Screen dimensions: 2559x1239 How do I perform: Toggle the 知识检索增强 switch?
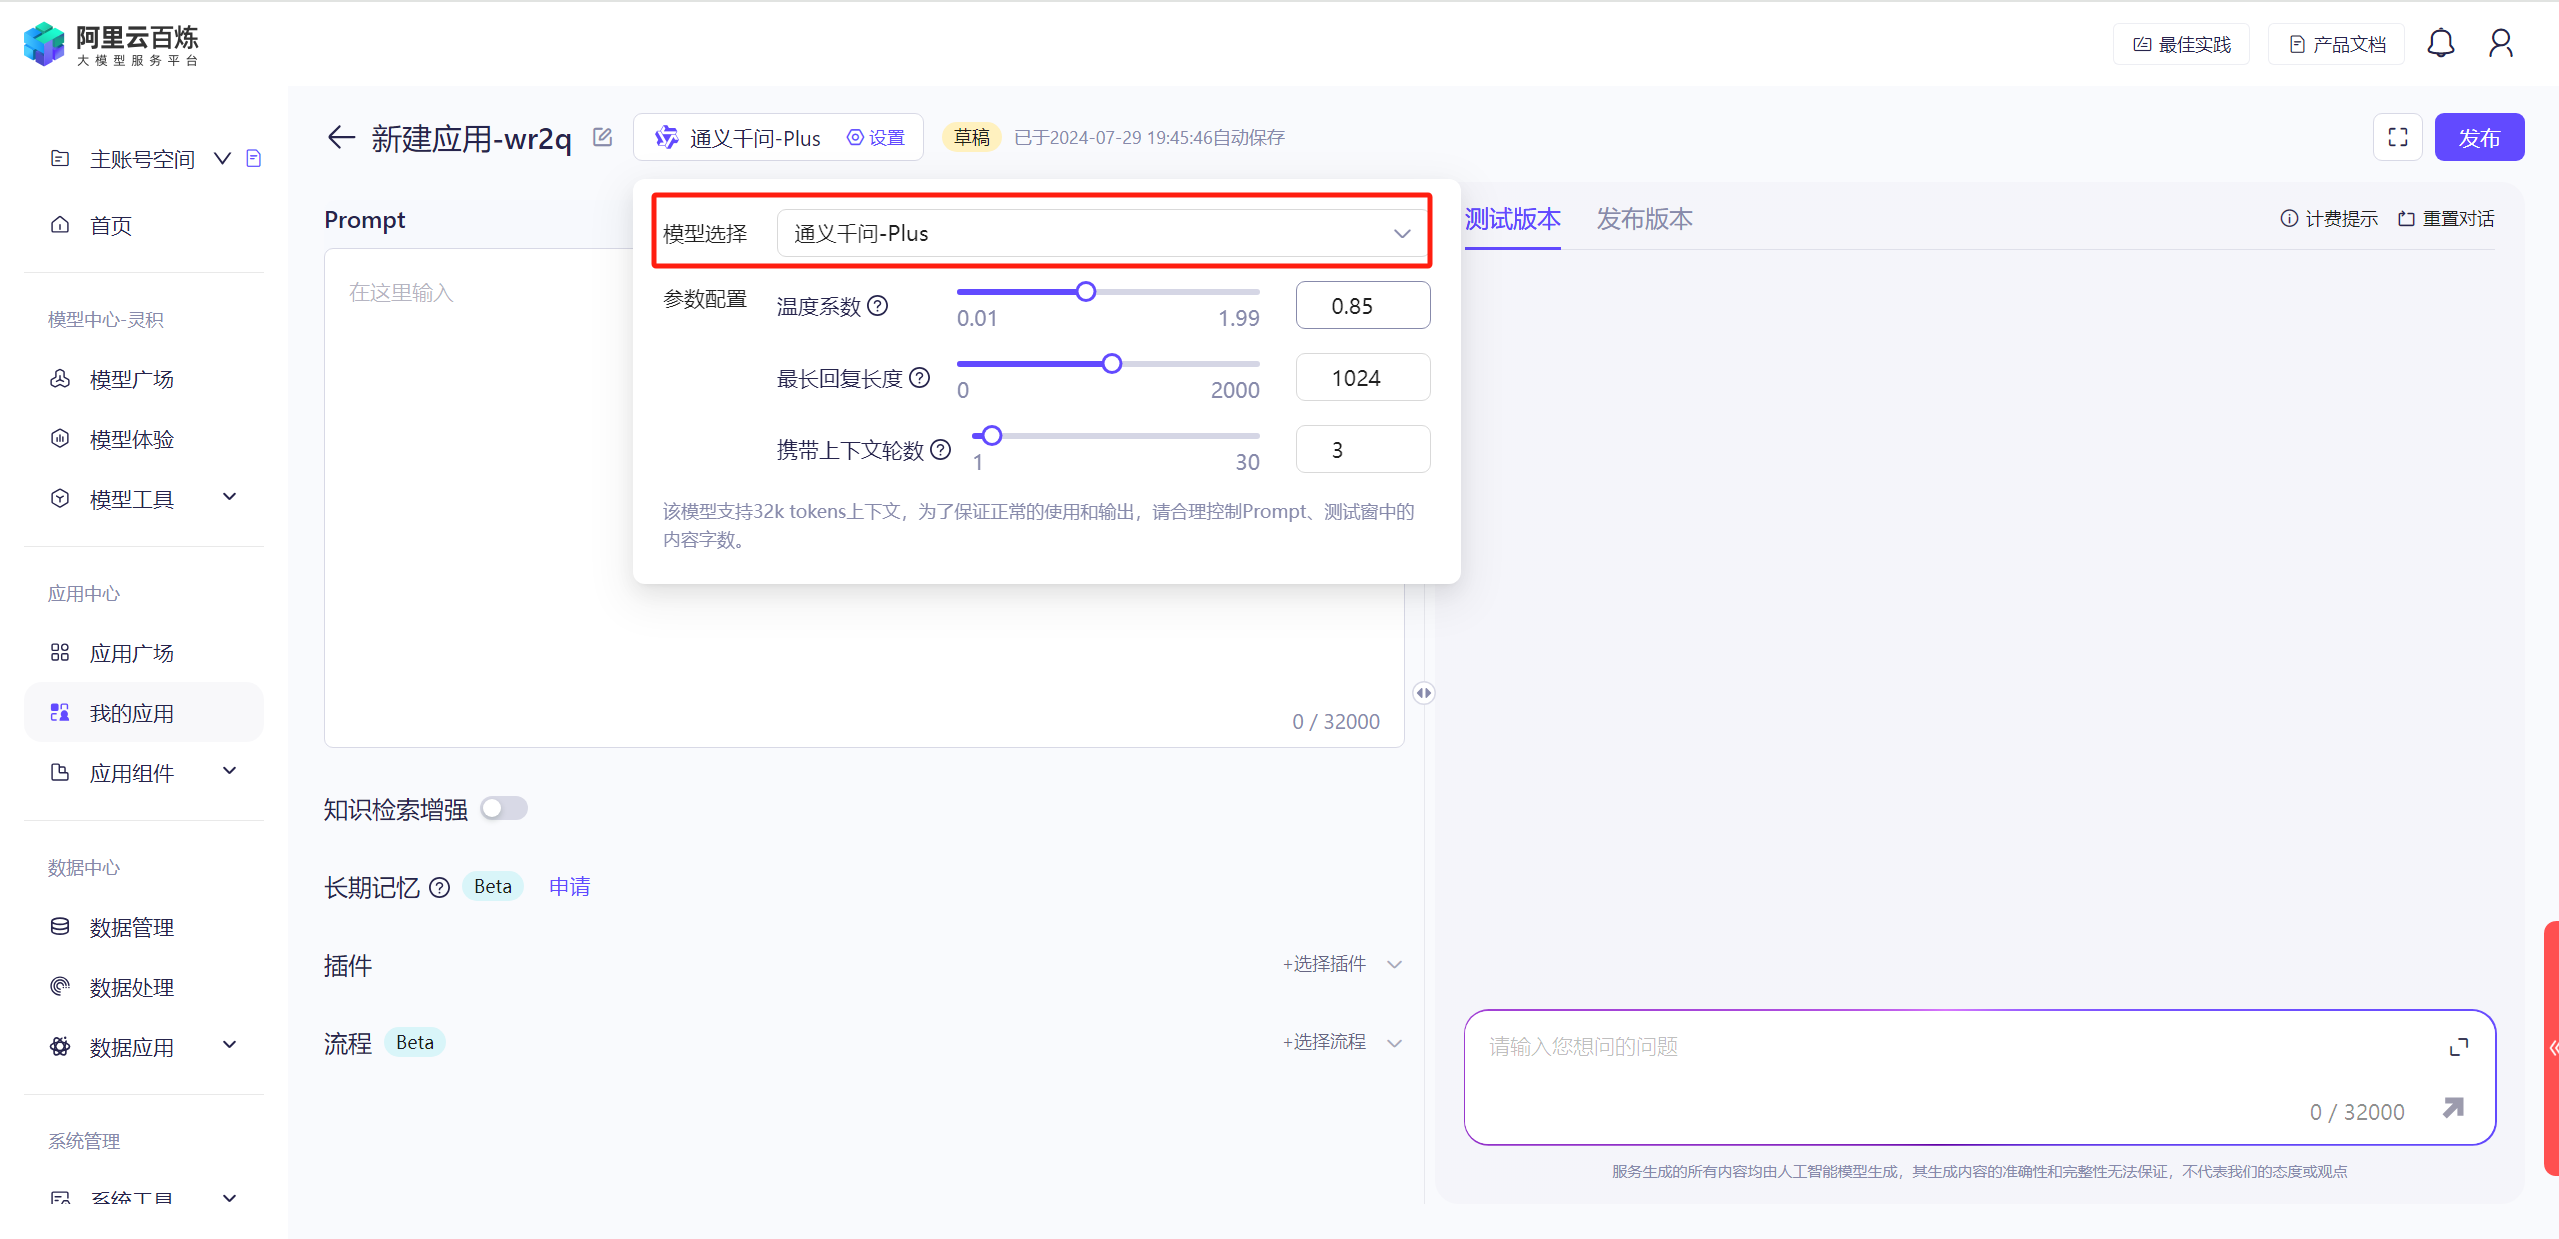click(x=503, y=808)
